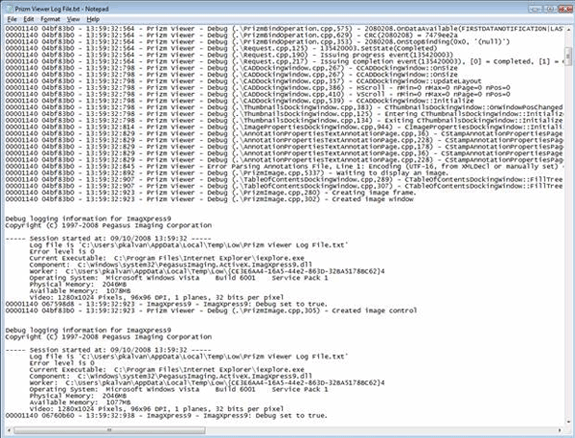Click the vertical scrollbar thumb
The height and width of the screenshot is (438, 575).
tap(569, 55)
